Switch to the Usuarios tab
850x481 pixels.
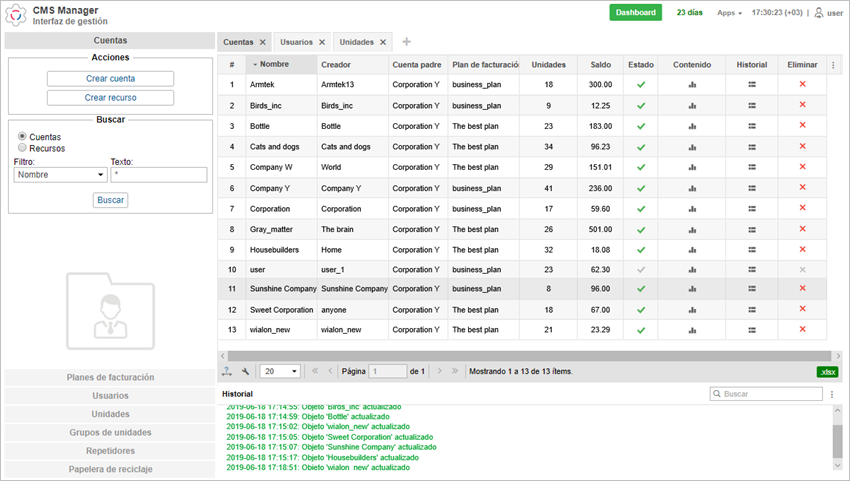pyautogui.click(x=296, y=42)
